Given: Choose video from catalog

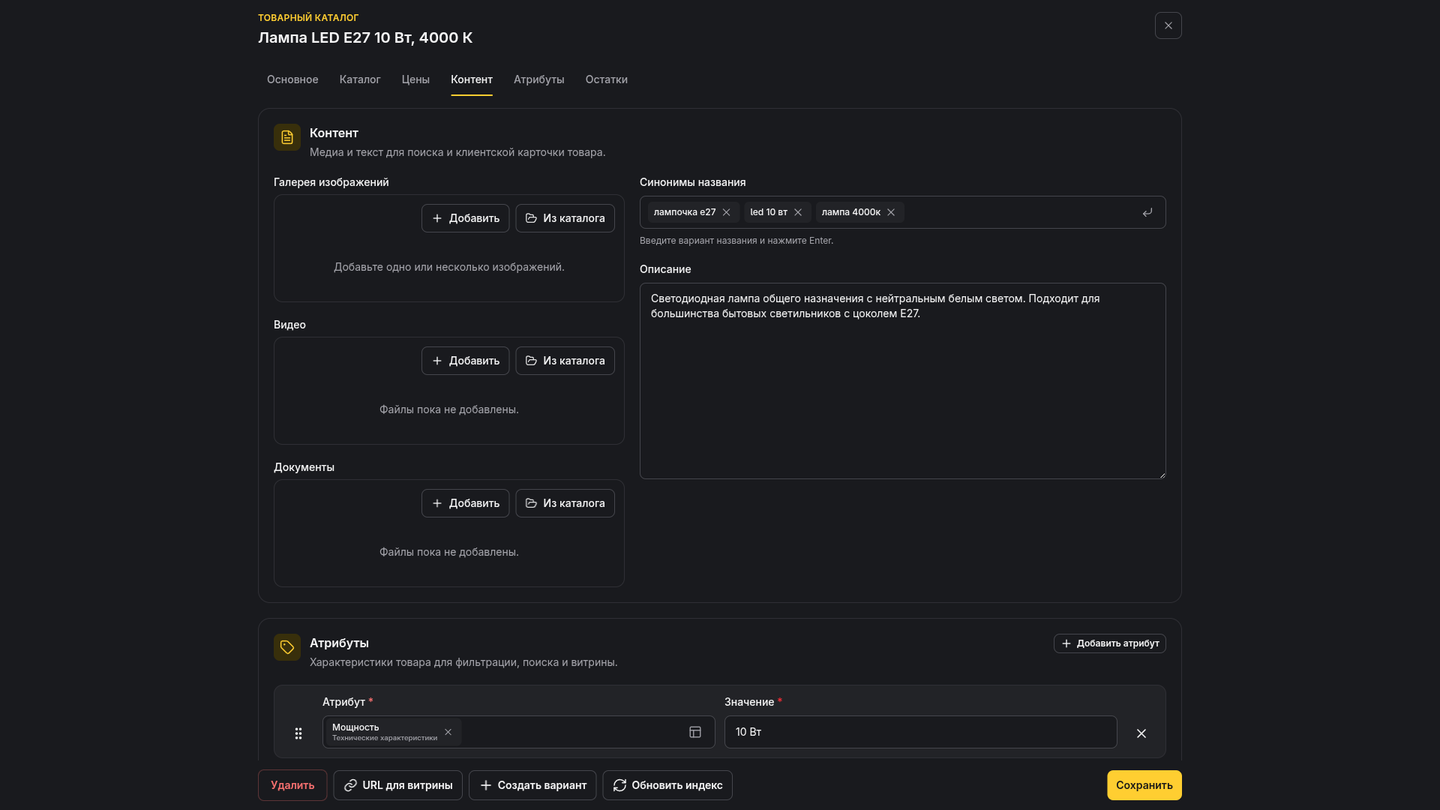Looking at the screenshot, I should (x=565, y=361).
